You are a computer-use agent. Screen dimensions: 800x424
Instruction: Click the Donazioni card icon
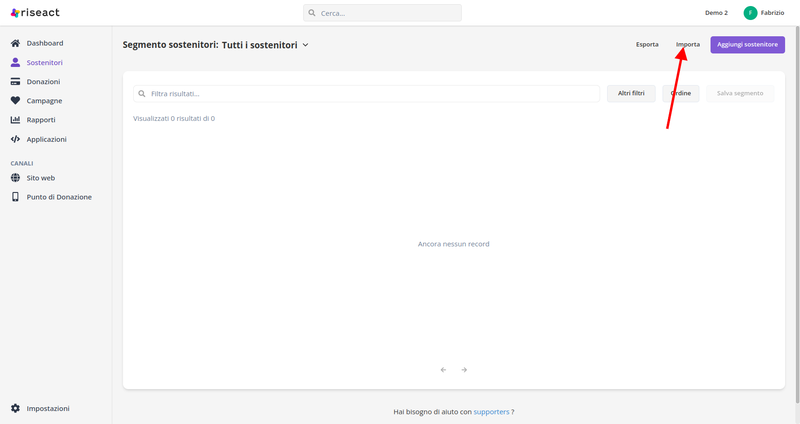click(x=15, y=82)
